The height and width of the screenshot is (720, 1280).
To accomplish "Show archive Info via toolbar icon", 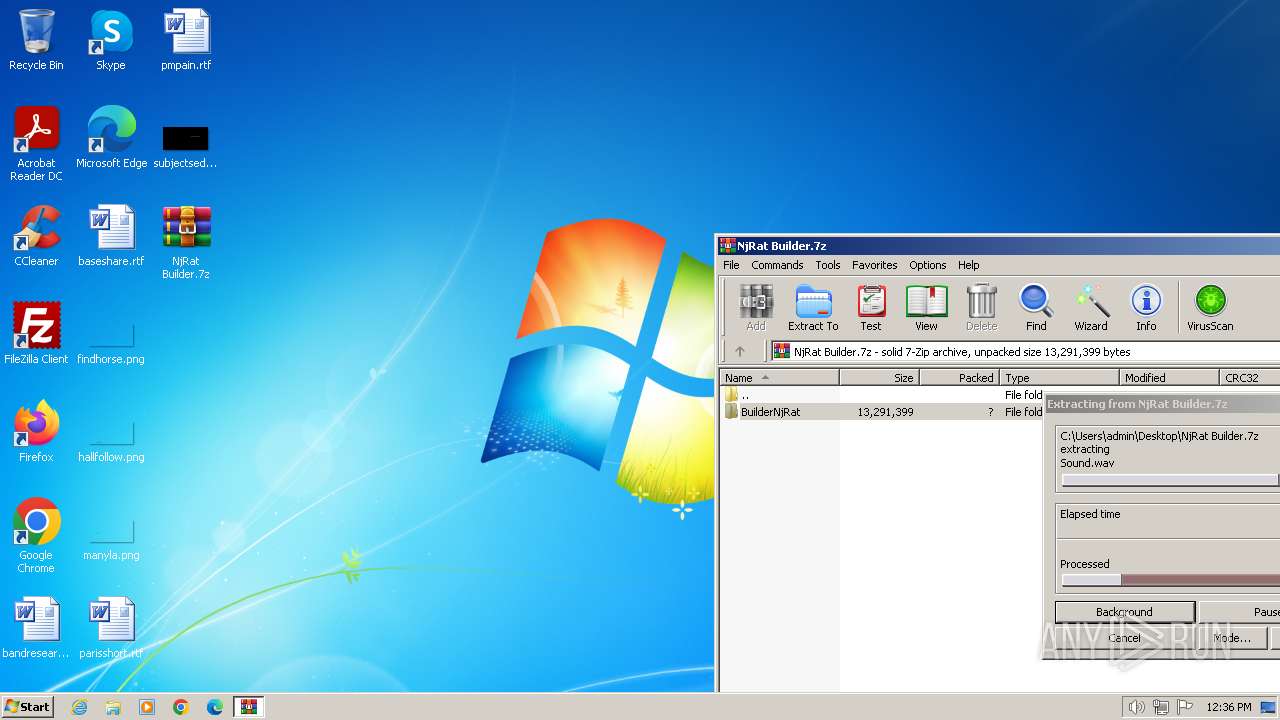I will tap(1146, 307).
